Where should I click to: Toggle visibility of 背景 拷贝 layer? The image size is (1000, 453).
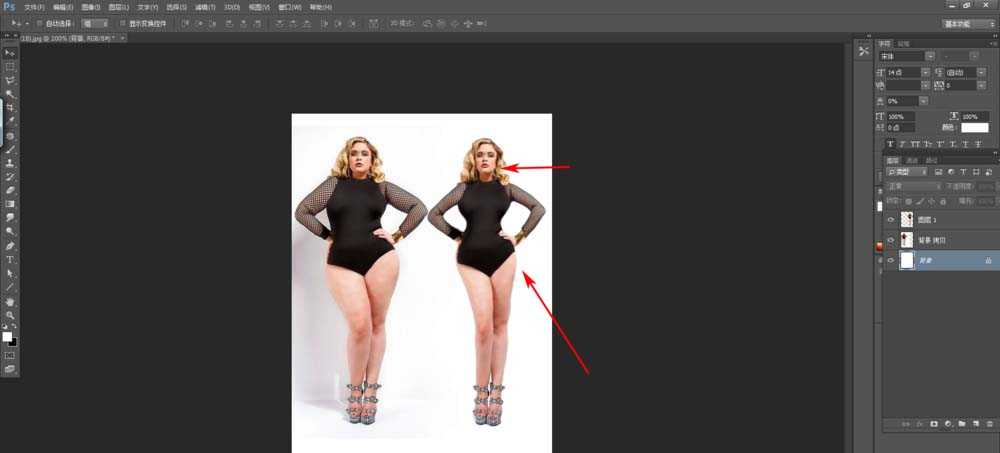click(890, 240)
